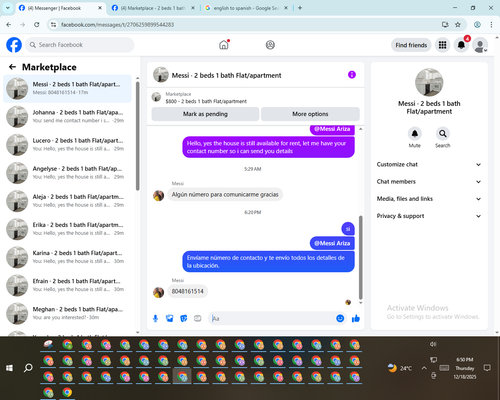Click the message Algún número para comunicarme gracias
500x400 pixels.
click(225, 194)
